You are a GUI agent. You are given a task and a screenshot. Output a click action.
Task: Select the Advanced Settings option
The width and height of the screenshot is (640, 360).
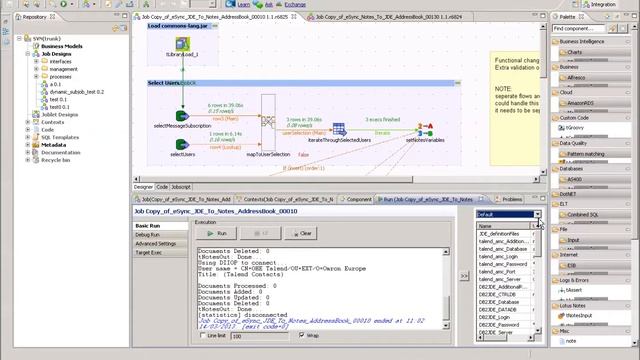[x=156, y=244]
